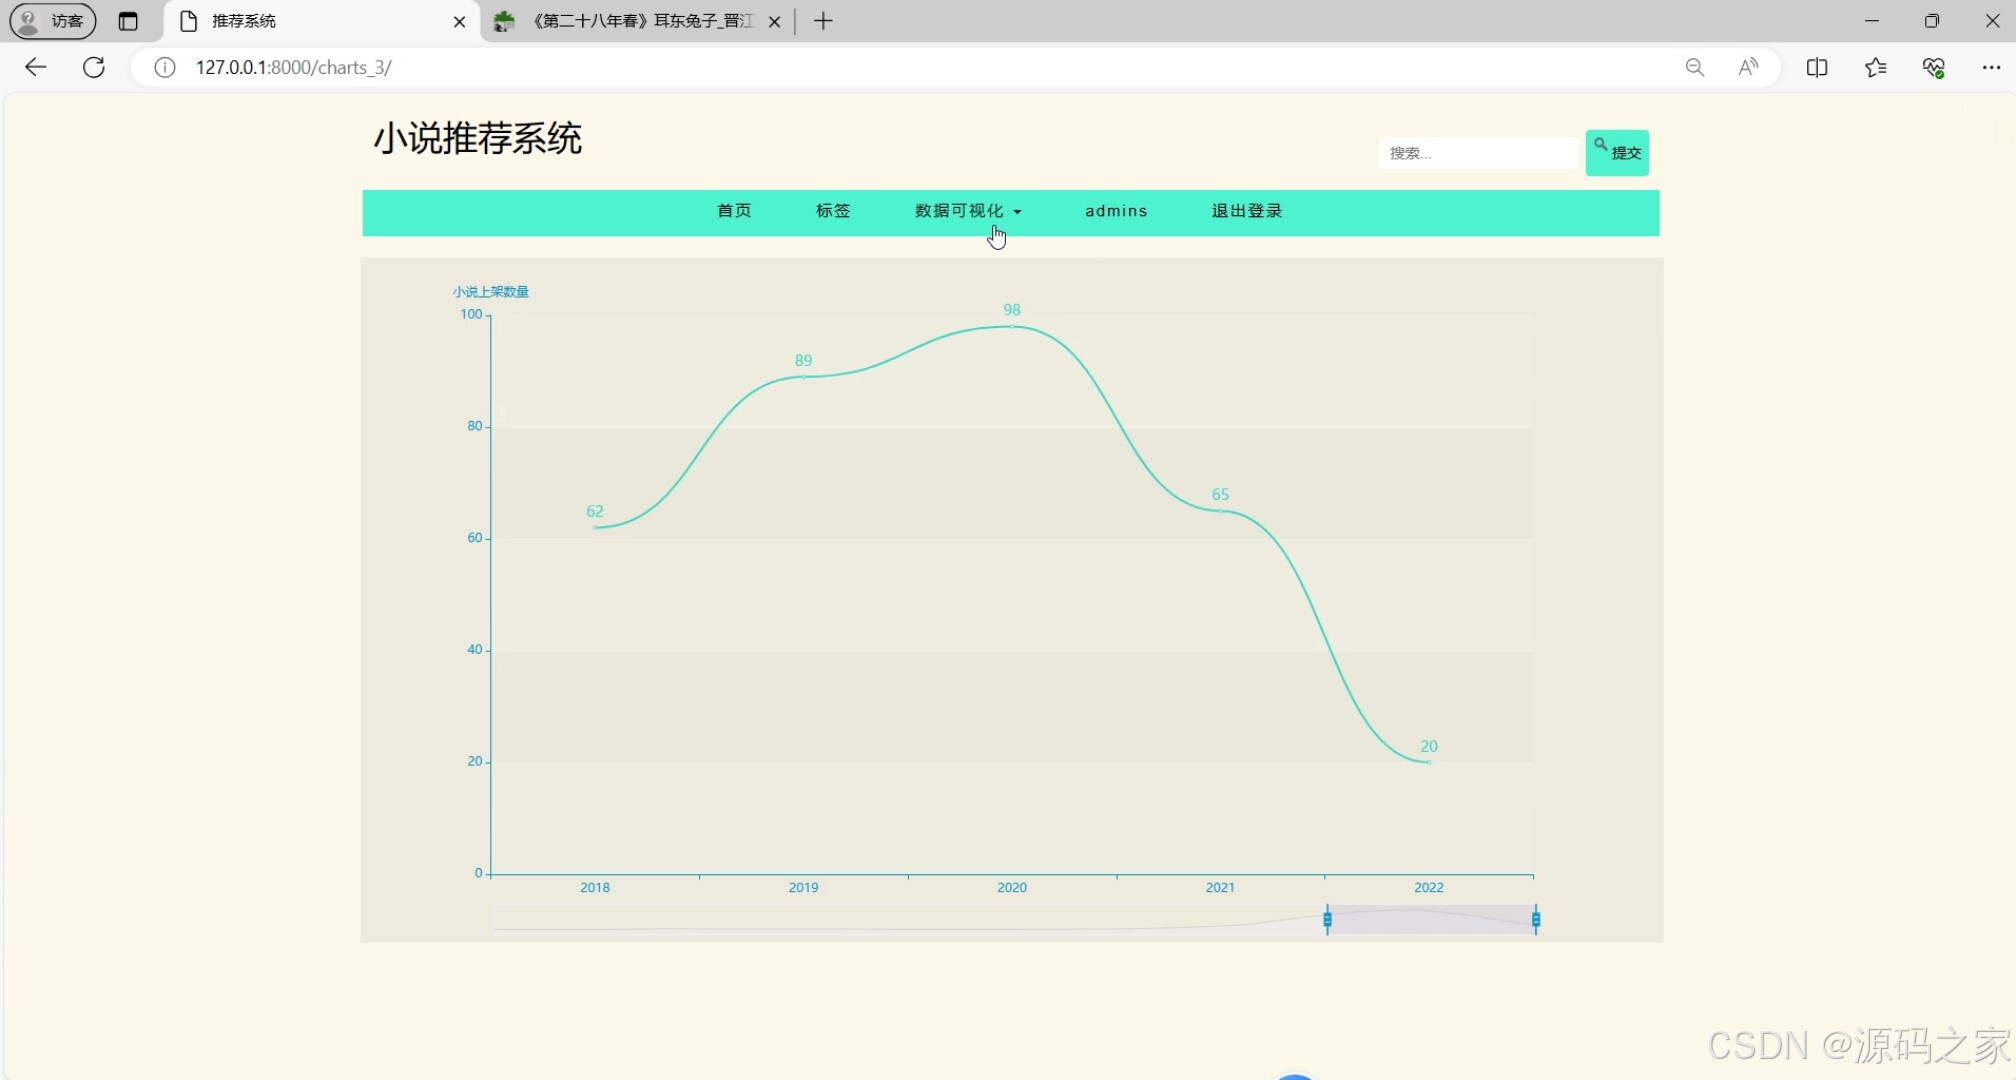This screenshot has height=1080, width=2016.
Task: Click the admins navigation link
Action: tap(1116, 211)
